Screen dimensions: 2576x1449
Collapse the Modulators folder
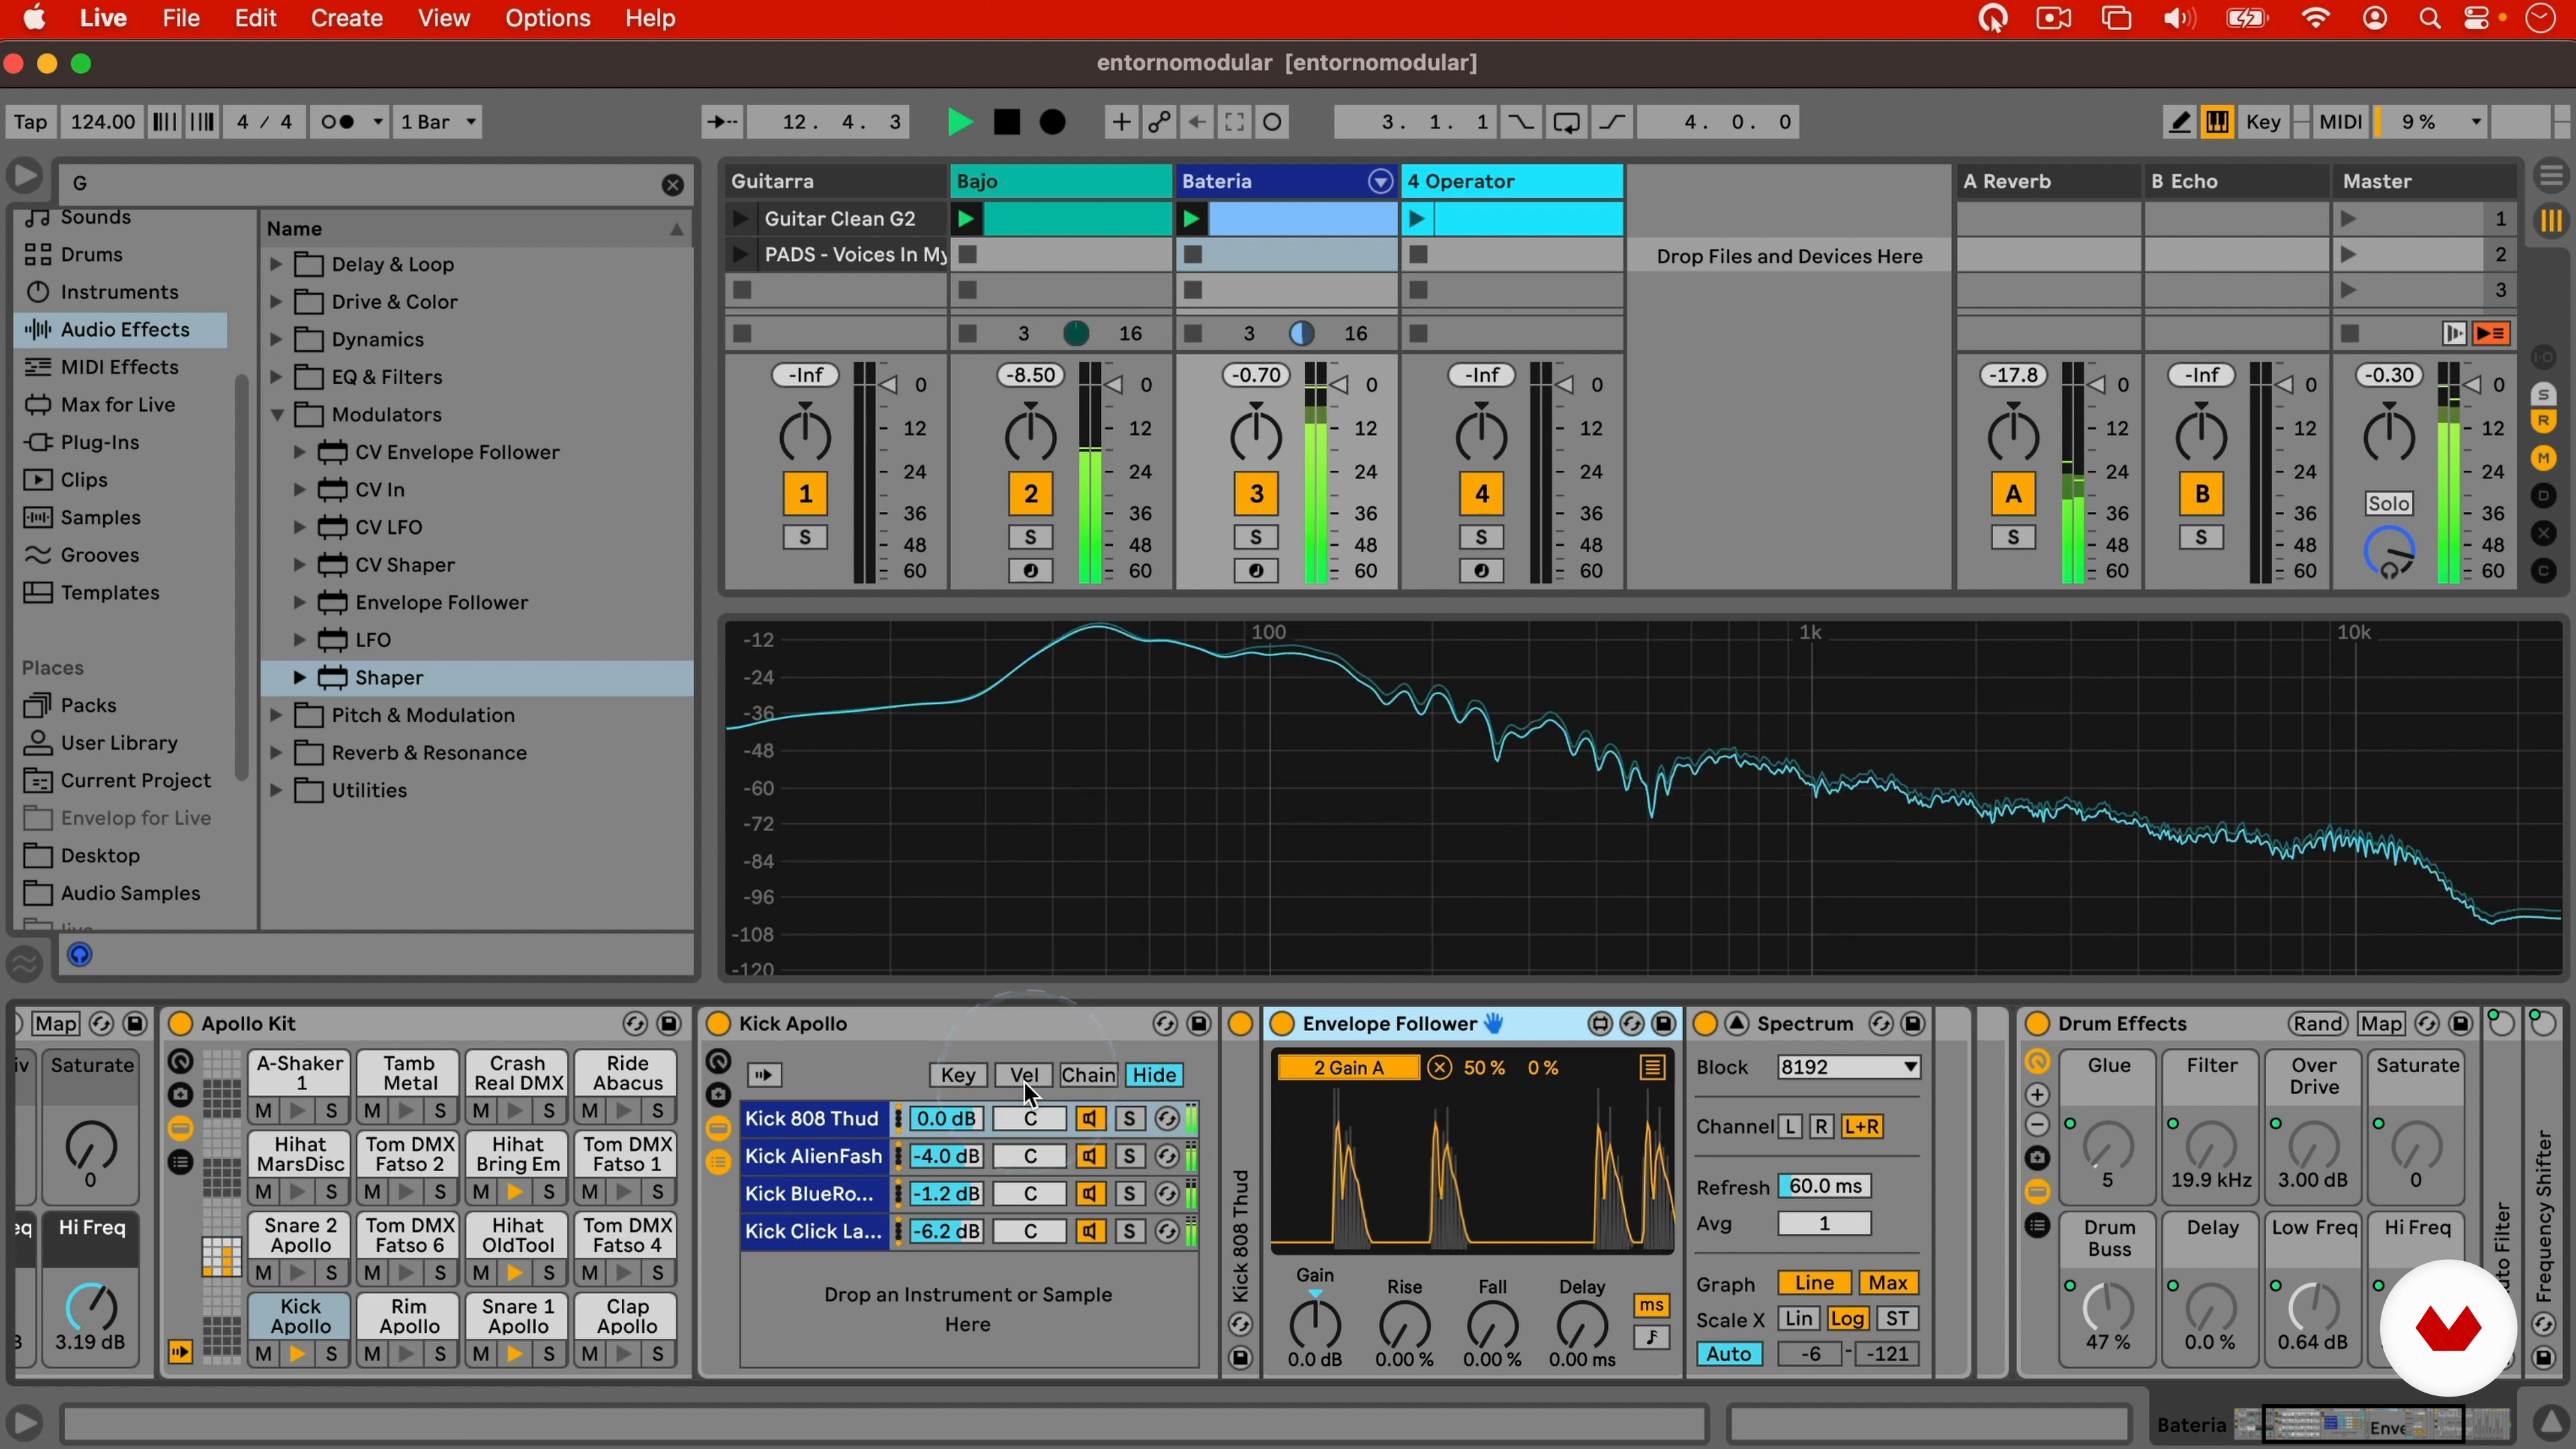point(277,415)
